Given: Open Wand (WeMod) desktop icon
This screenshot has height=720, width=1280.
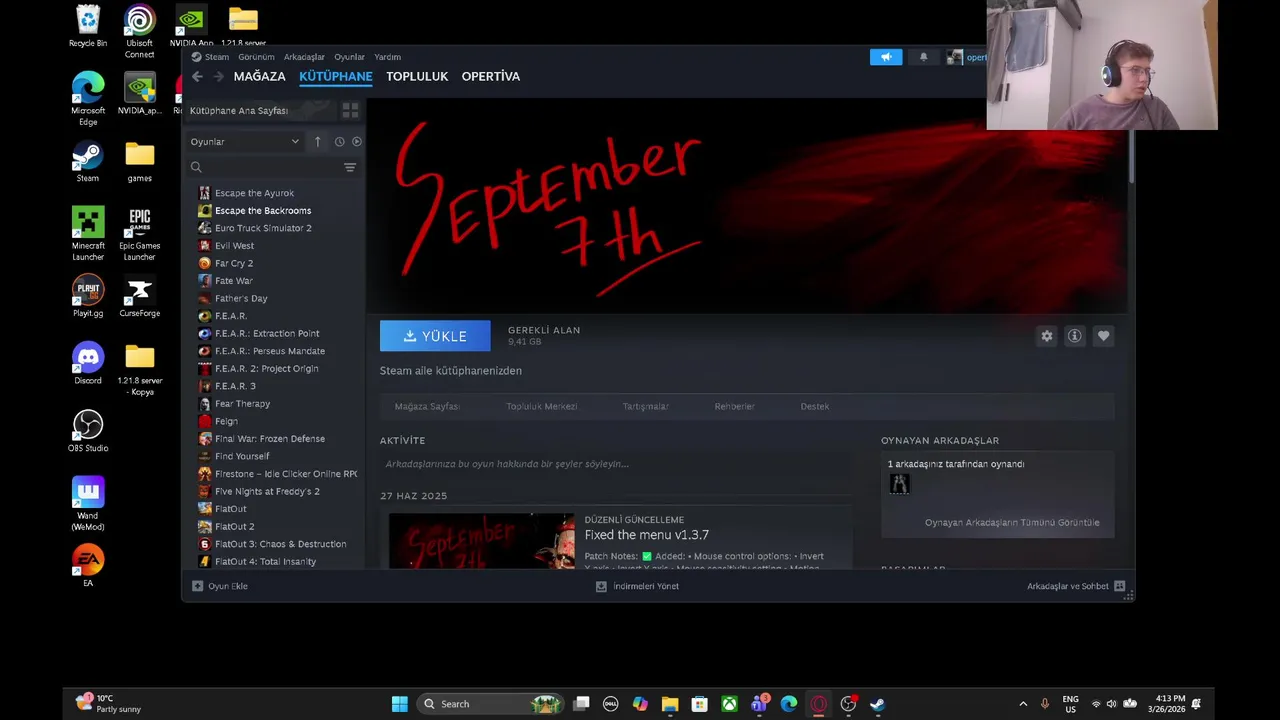Looking at the screenshot, I should pyautogui.click(x=88, y=503).
